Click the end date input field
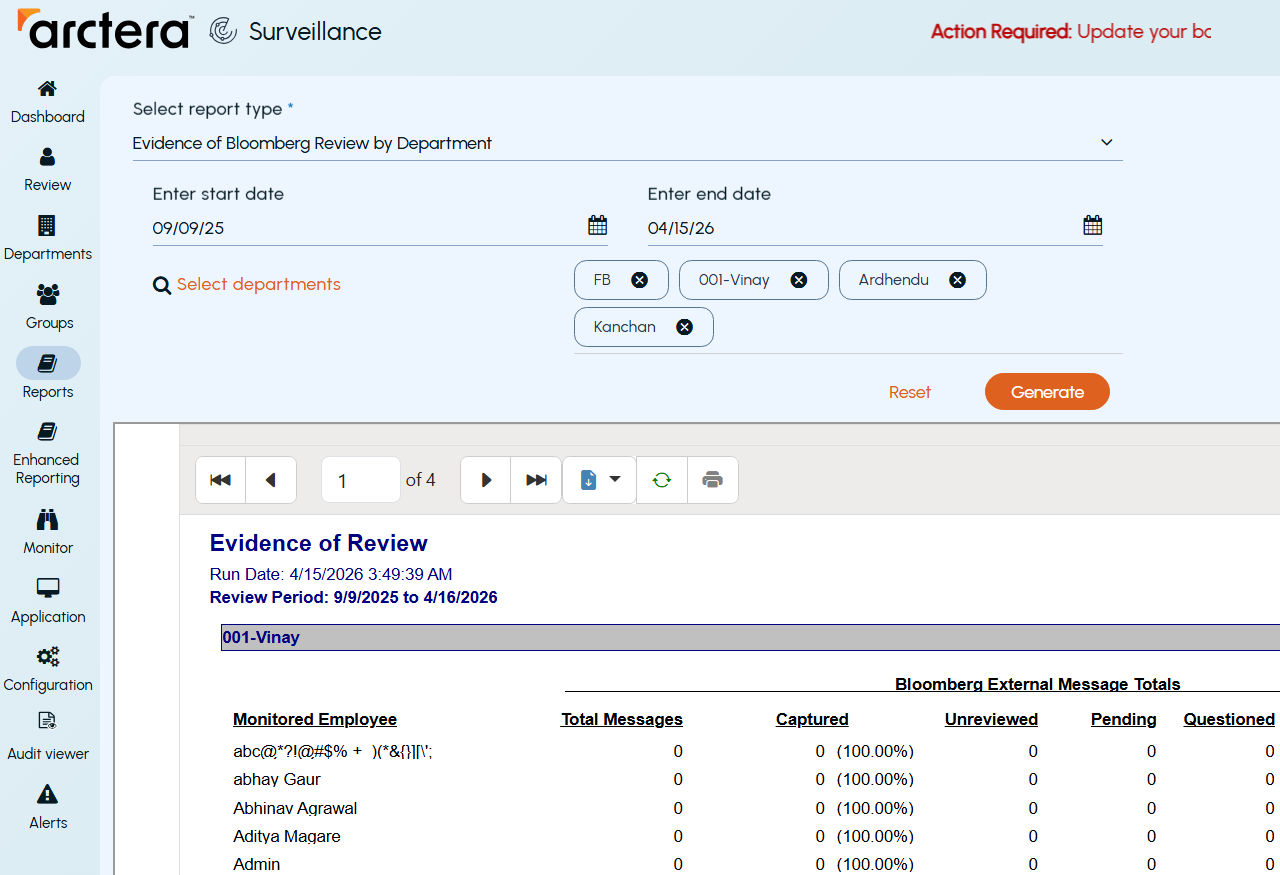The height and width of the screenshot is (875, 1280). point(863,228)
